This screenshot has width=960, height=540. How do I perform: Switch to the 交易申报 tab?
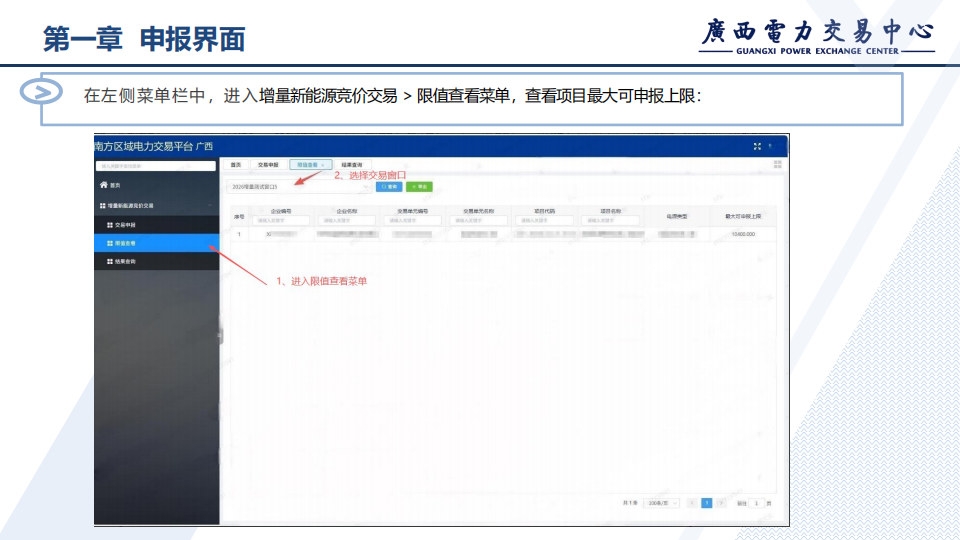[268, 165]
